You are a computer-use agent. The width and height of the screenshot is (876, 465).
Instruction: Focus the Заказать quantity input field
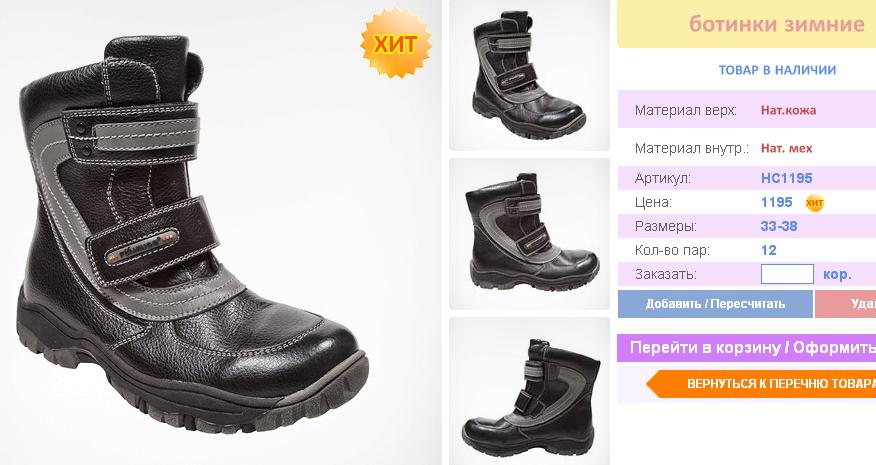[787, 274]
